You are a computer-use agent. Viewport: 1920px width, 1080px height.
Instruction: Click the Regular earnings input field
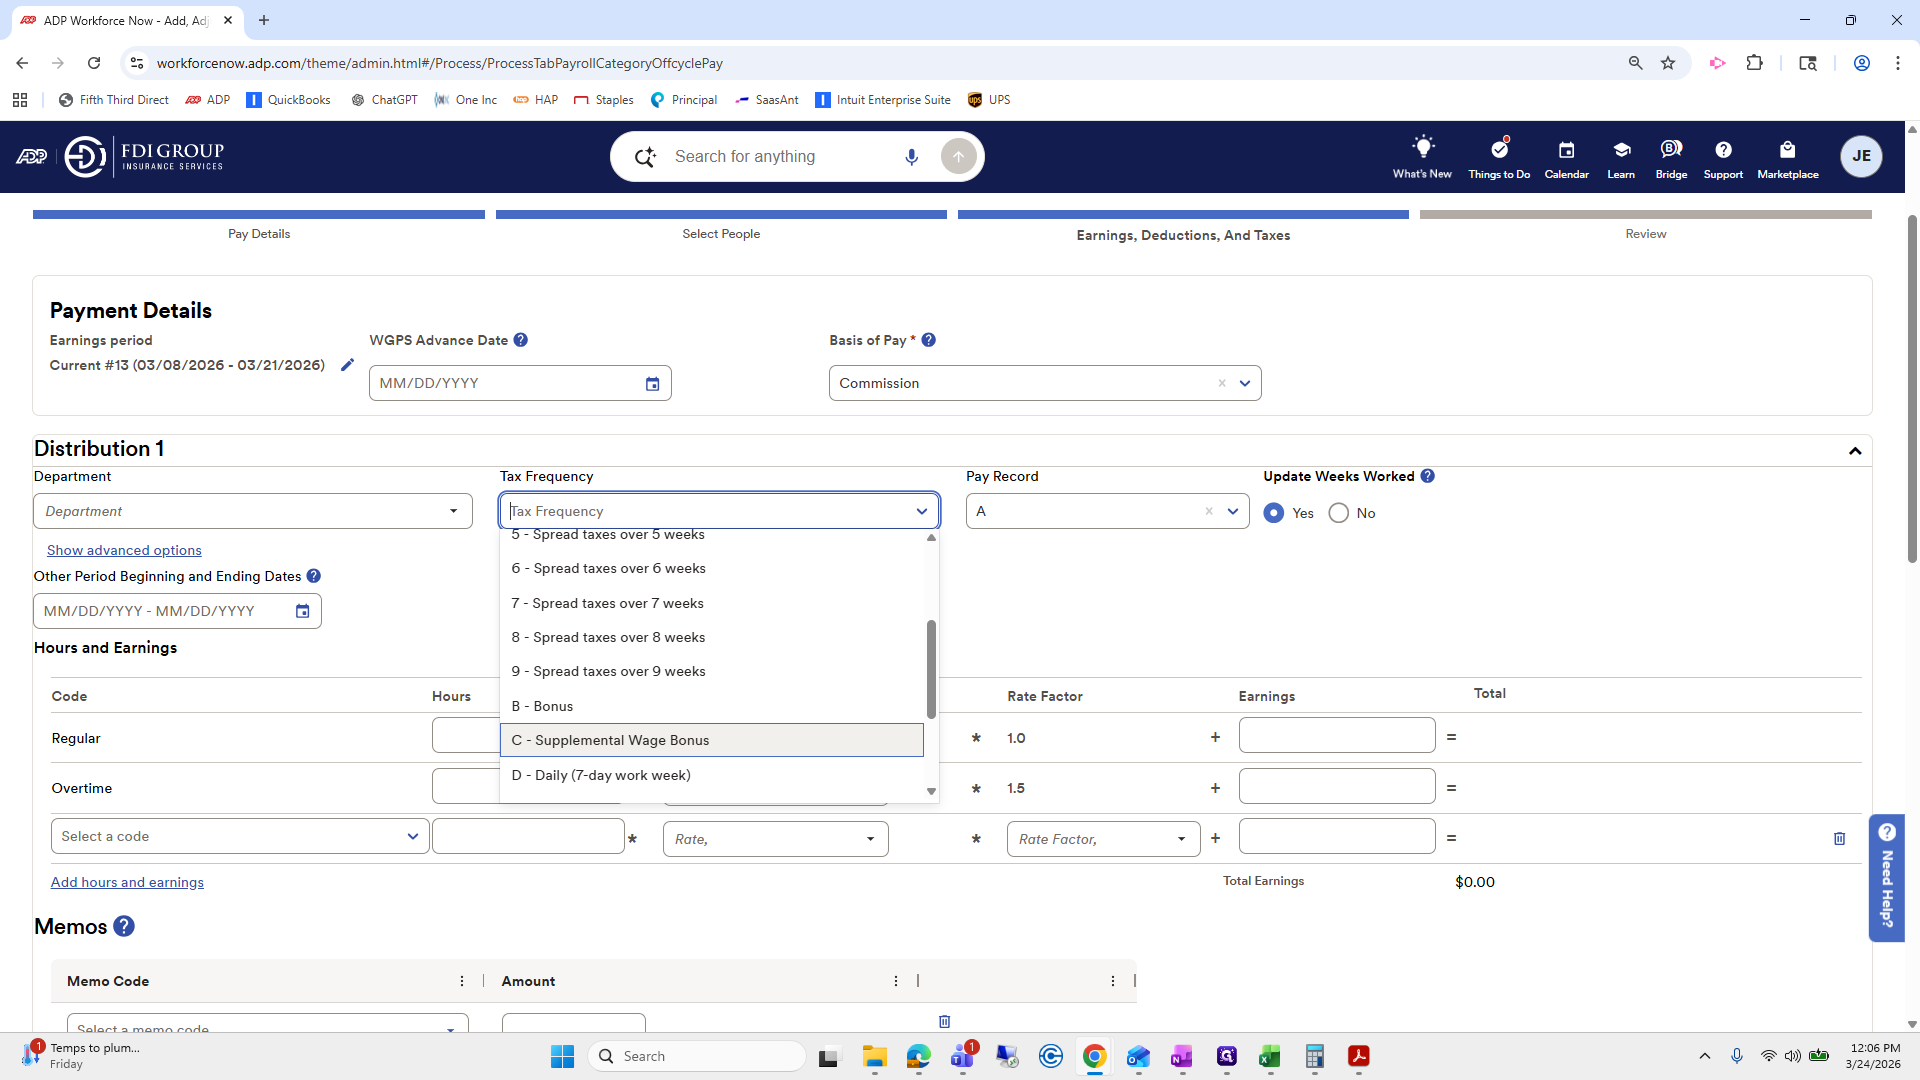pyautogui.click(x=1336, y=736)
